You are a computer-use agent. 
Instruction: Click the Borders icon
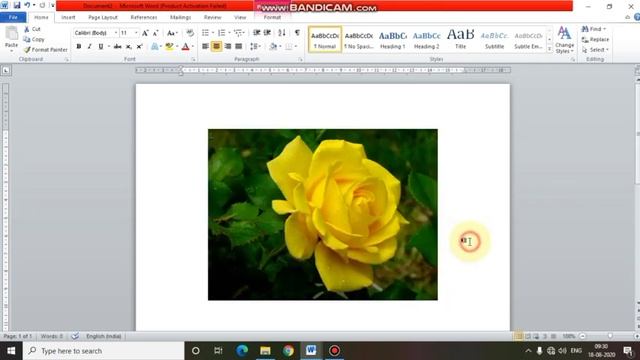(x=289, y=47)
